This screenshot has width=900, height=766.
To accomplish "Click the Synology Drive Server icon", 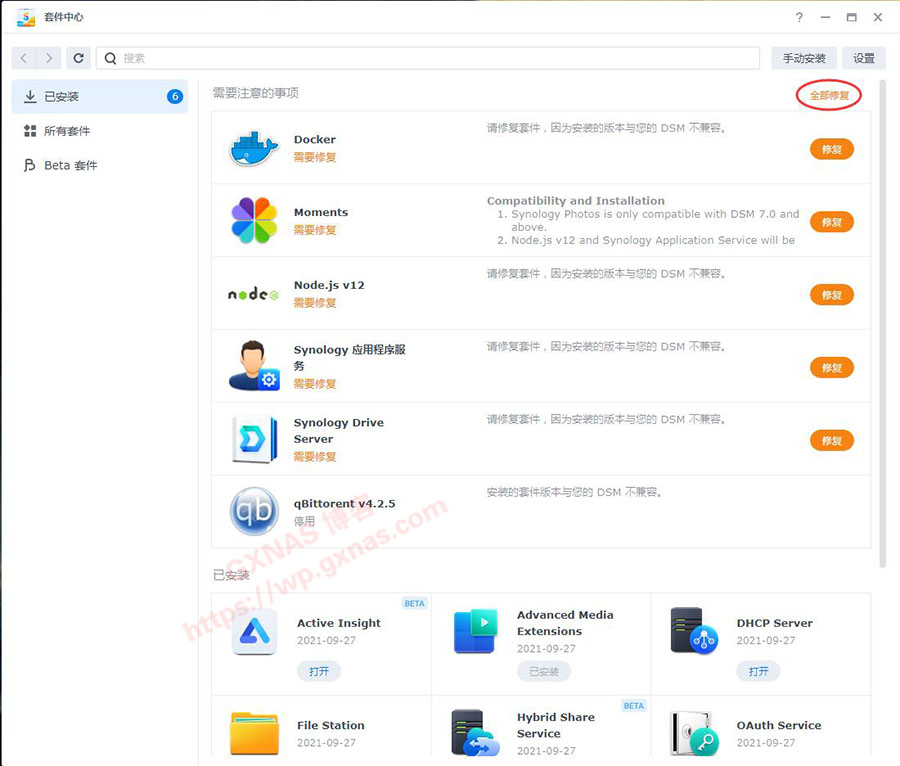I will pos(252,439).
